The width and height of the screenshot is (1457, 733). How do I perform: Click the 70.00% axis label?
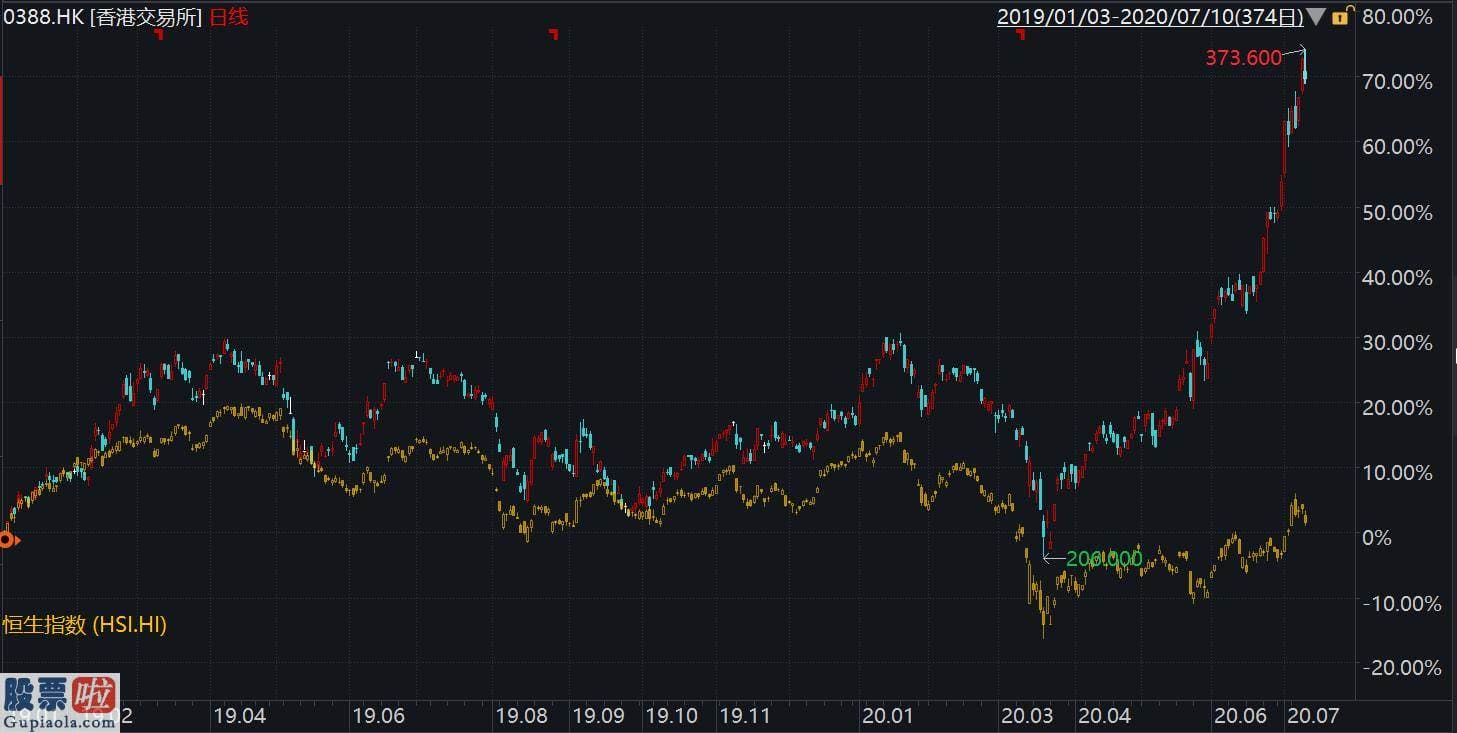coord(1397,81)
